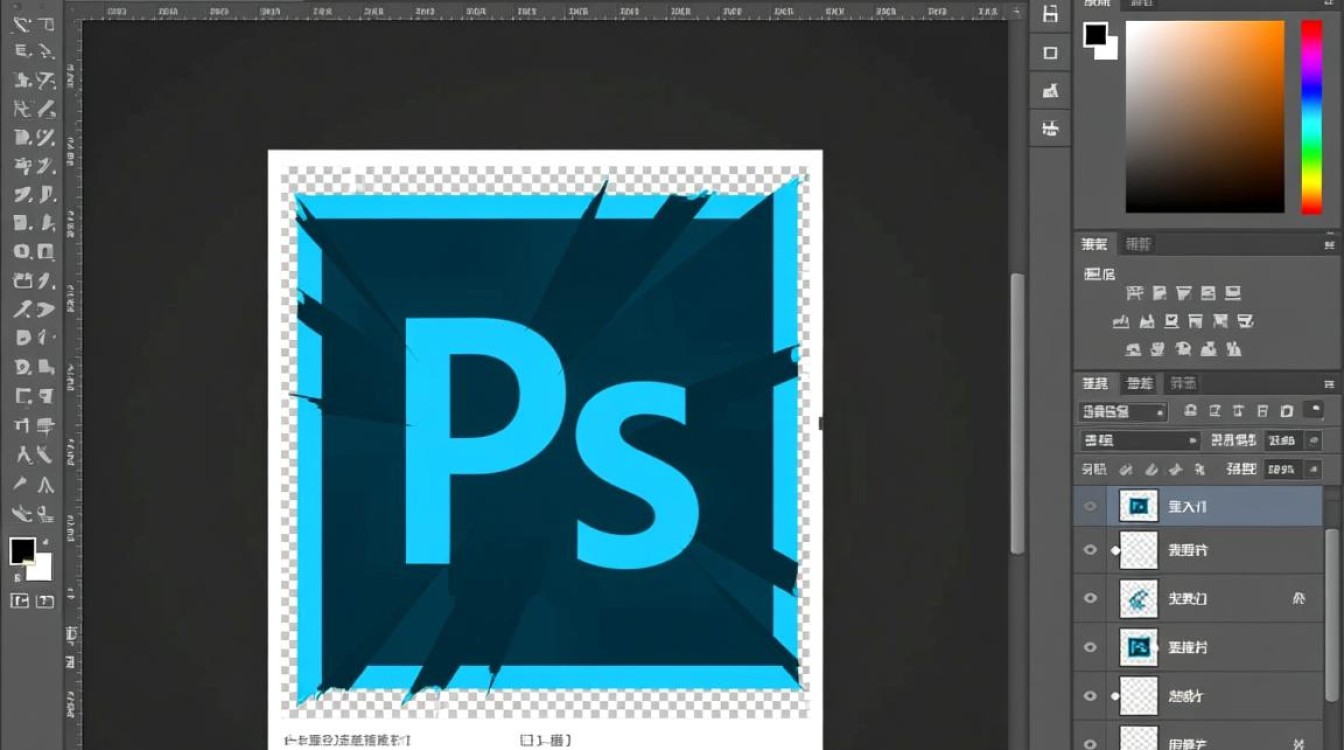The height and width of the screenshot is (750, 1344).
Task: Open the first collapsed panel icon in the side dock
Action: pyautogui.click(x=1050, y=14)
